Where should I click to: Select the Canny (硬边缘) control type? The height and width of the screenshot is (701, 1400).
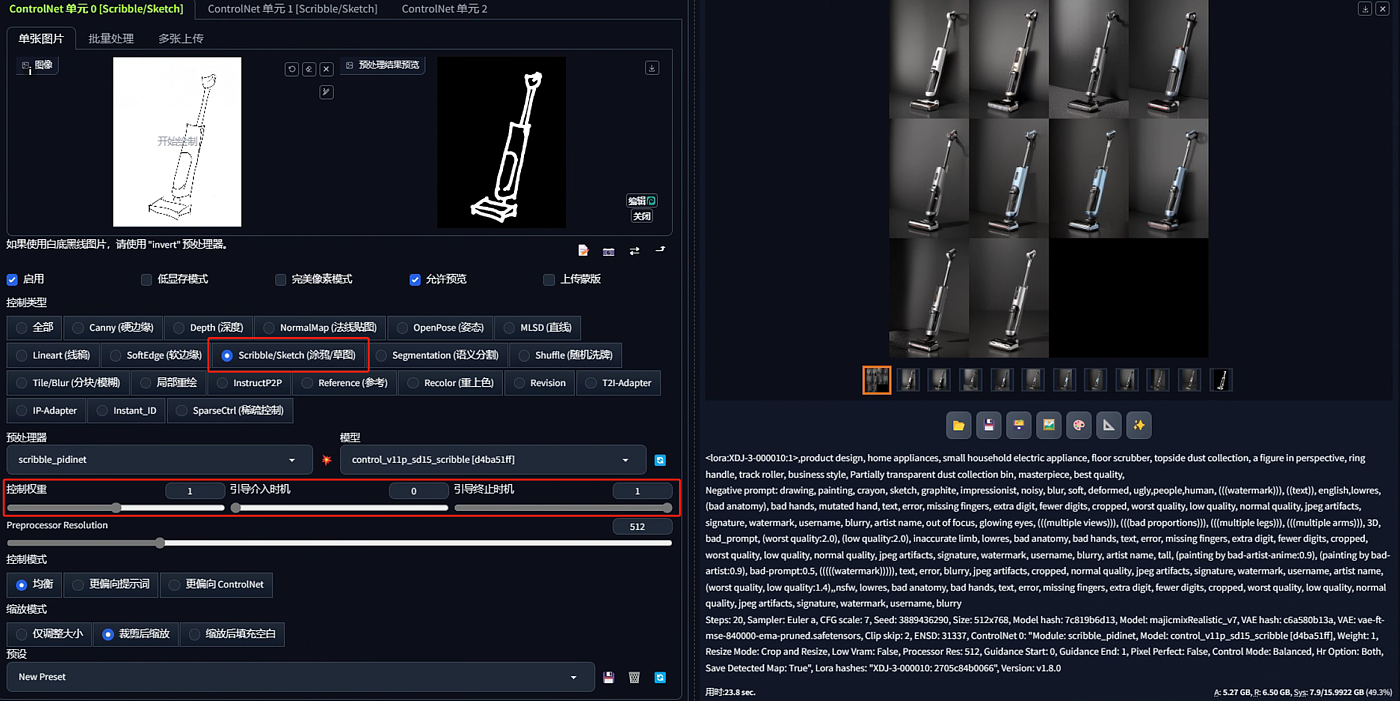pyautogui.click(x=114, y=327)
